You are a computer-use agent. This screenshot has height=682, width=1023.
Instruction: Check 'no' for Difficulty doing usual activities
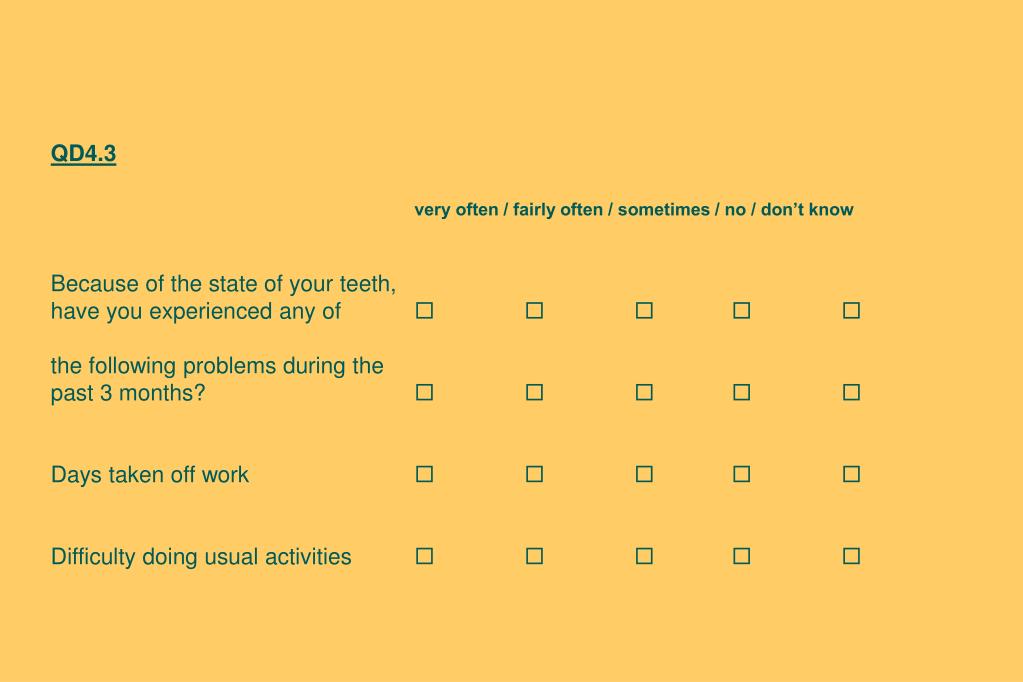coord(741,556)
